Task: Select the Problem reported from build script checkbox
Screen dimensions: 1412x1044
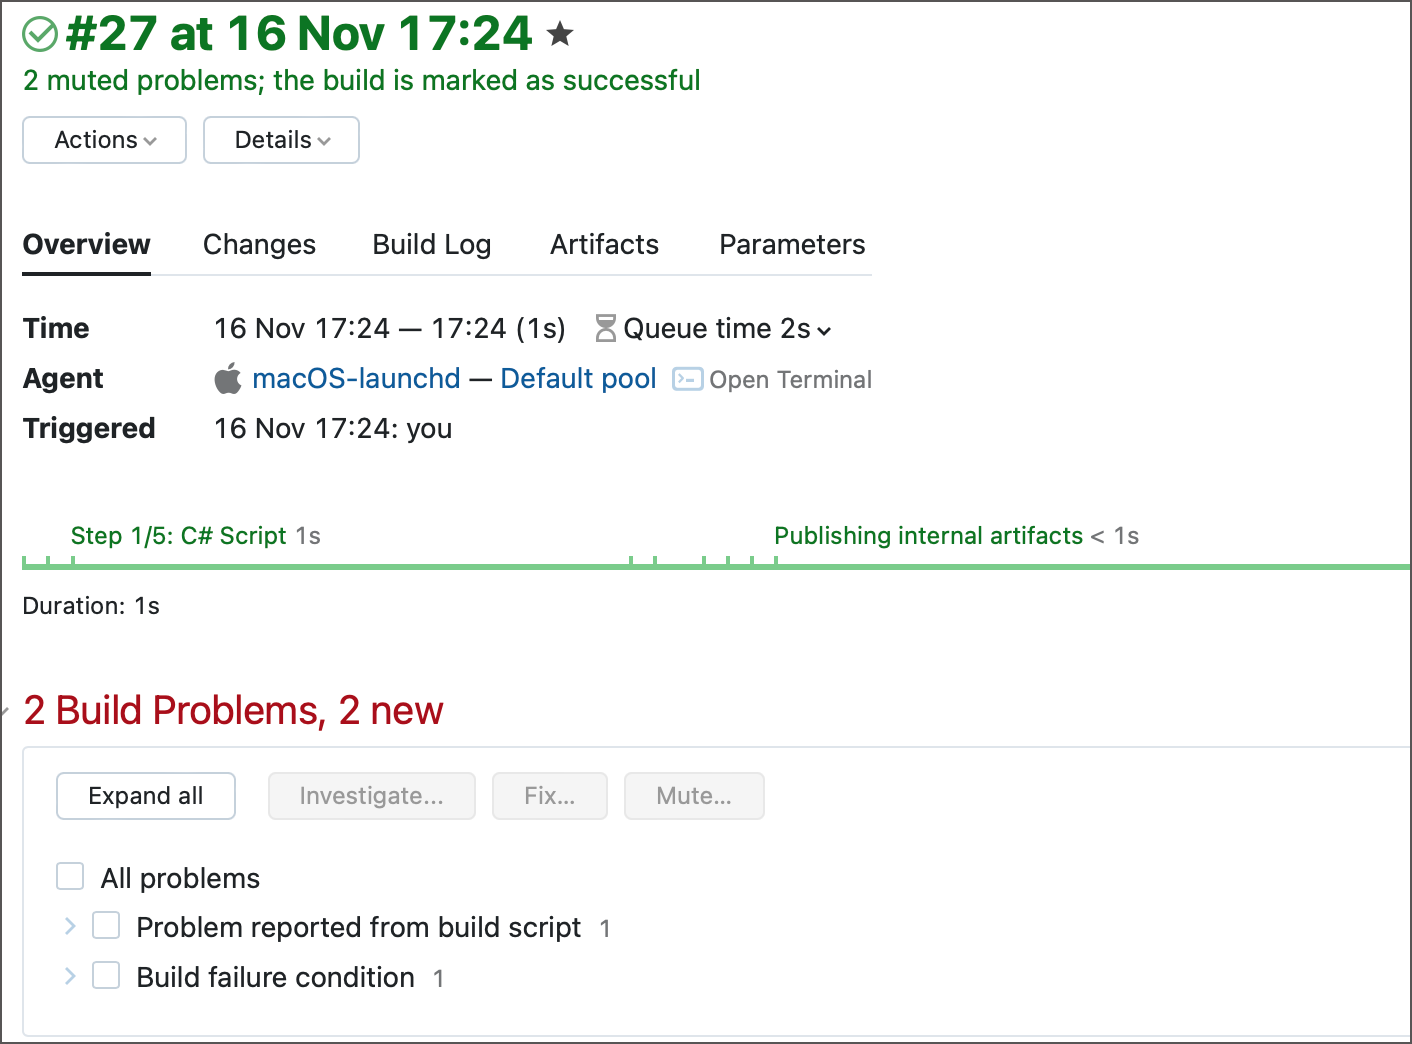Action: (x=106, y=925)
